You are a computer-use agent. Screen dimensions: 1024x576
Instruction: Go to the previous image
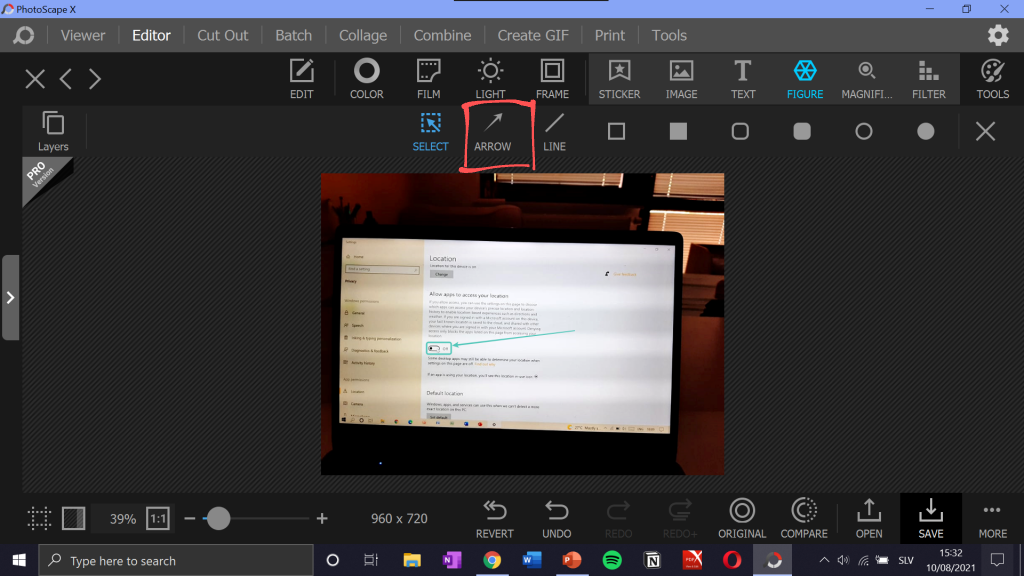(x=65, y=79)
